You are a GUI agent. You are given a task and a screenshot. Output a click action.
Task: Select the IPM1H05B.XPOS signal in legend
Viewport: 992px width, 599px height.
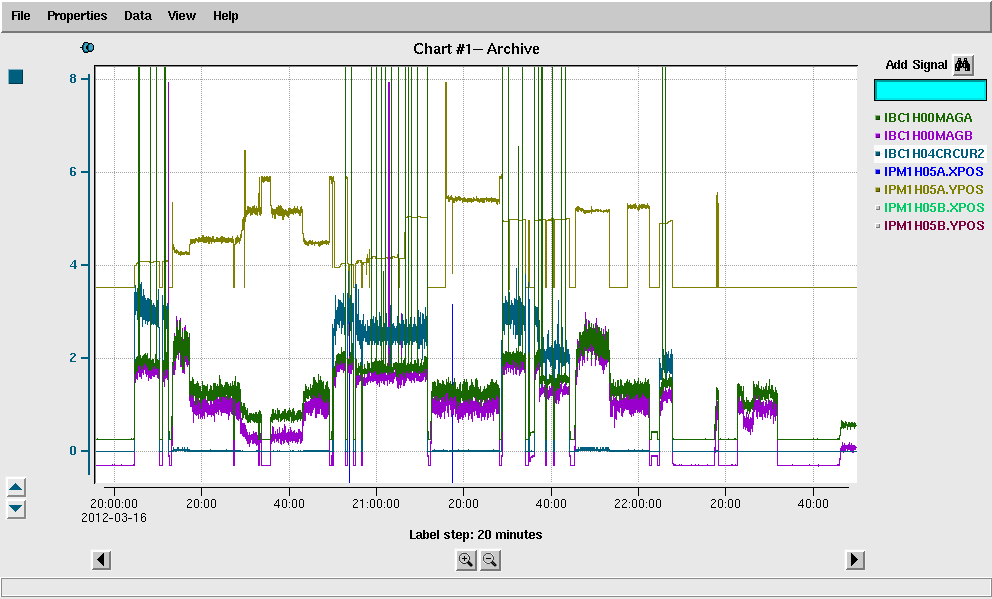pyautogui.click(x=934, y=207)
